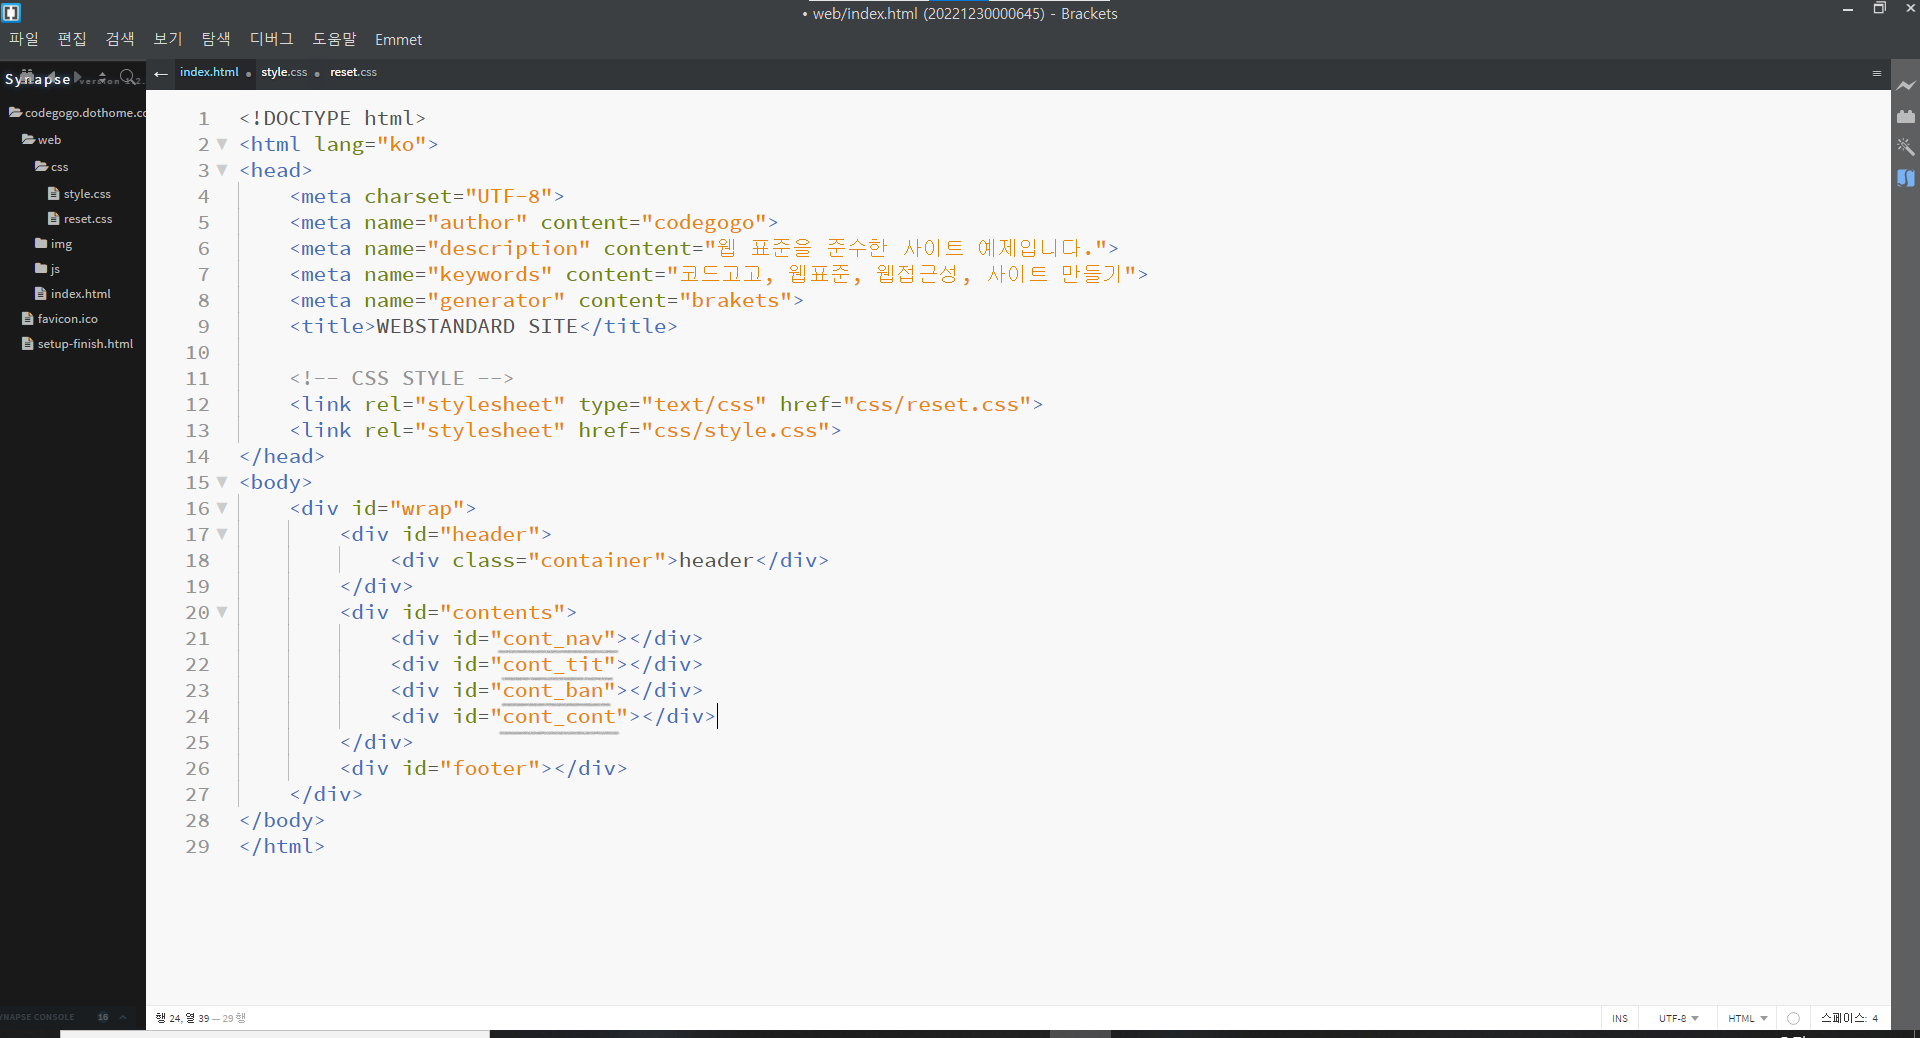Click line number 10 in the gutter
1920x1038 pixels.
click(x=197, y=352)
